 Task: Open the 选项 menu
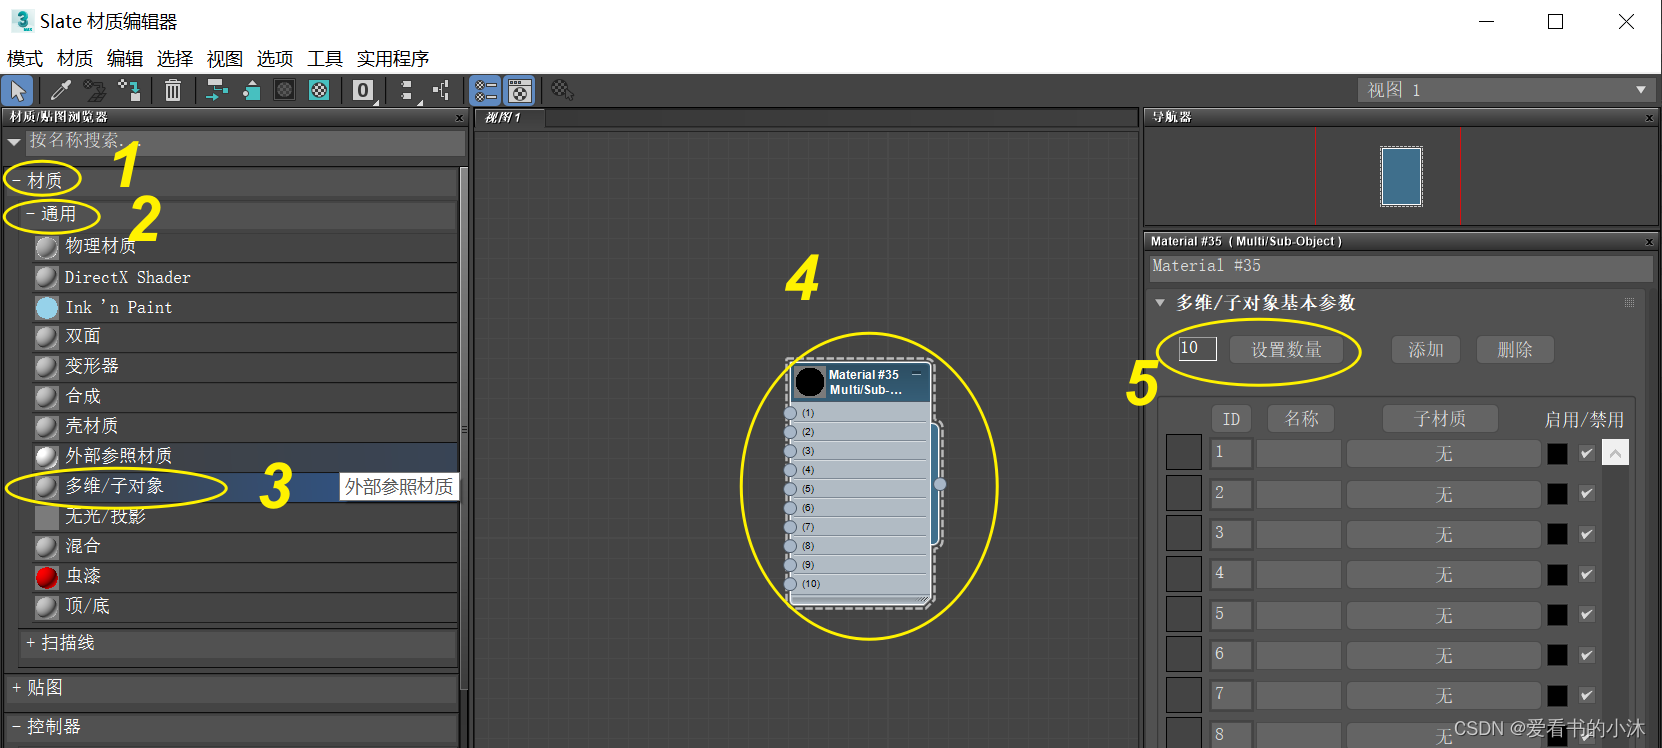click(x=275, y=59)
